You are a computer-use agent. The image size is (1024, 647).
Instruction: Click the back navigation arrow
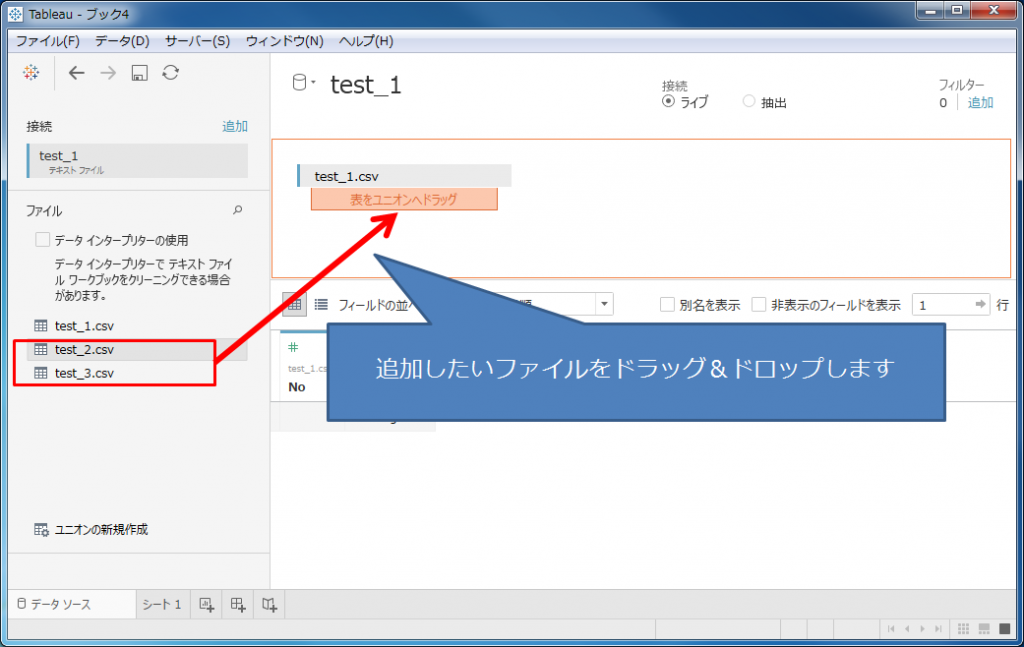point(76,72)
